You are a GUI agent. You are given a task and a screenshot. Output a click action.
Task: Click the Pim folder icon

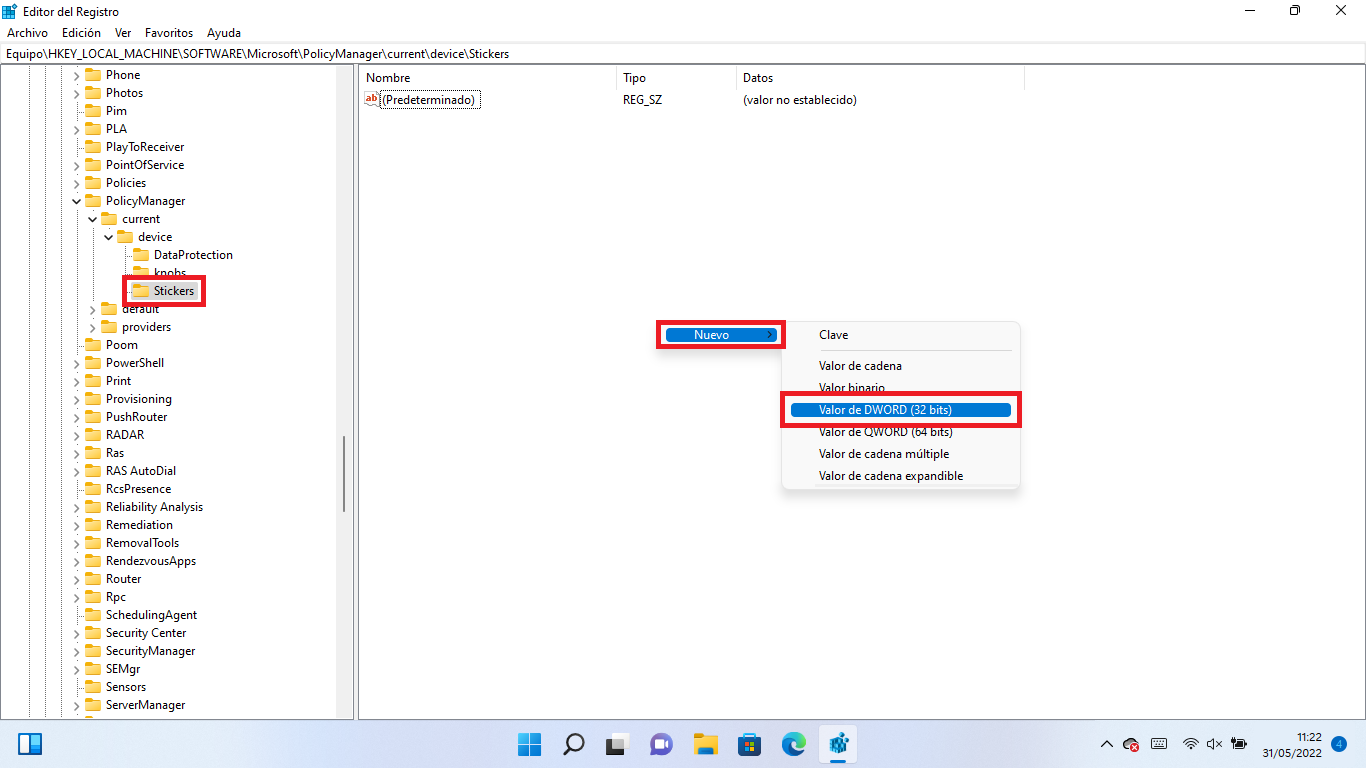click(93, 111)
